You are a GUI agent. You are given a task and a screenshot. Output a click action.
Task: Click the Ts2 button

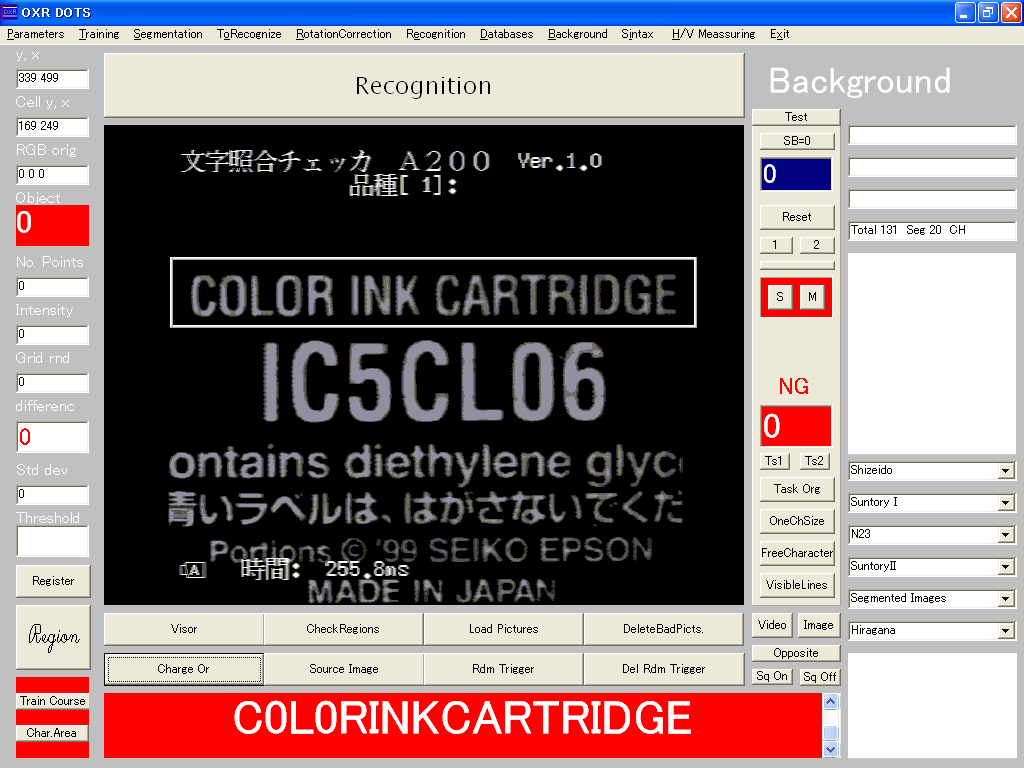[815, 461]
